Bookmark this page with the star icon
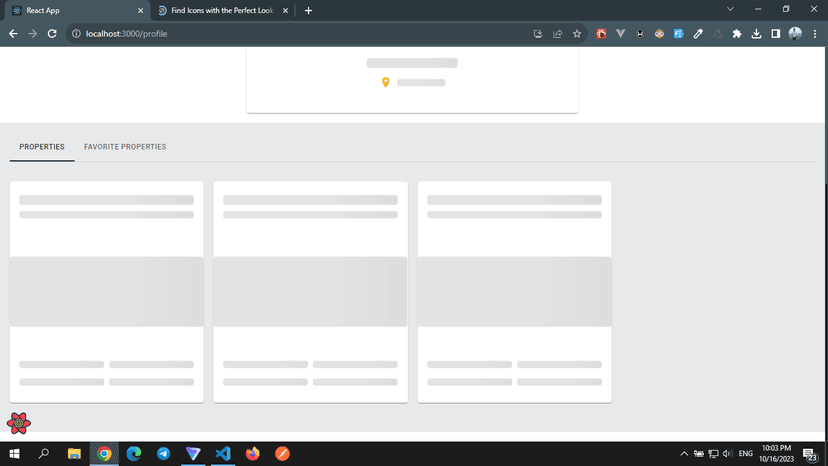 577,34
